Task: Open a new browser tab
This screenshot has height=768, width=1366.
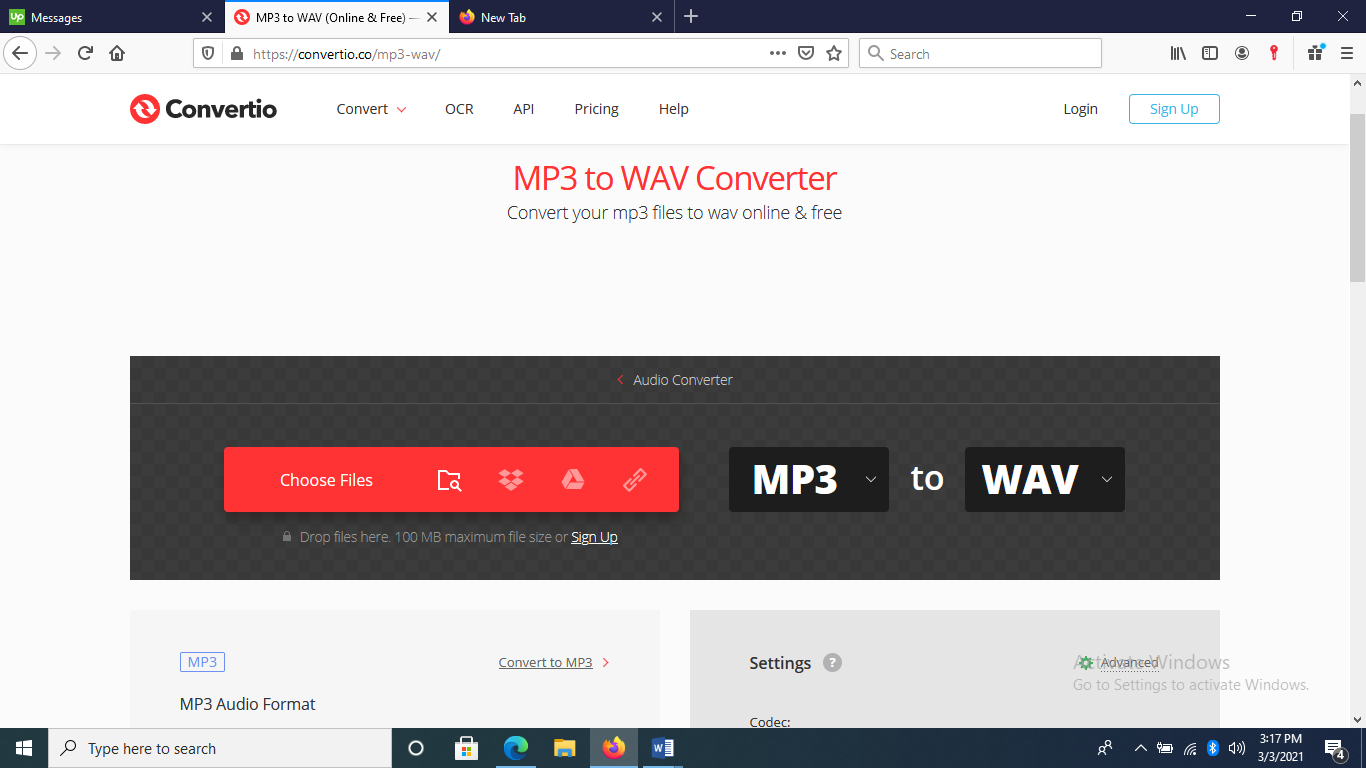Action: click(x=691, y=16)
